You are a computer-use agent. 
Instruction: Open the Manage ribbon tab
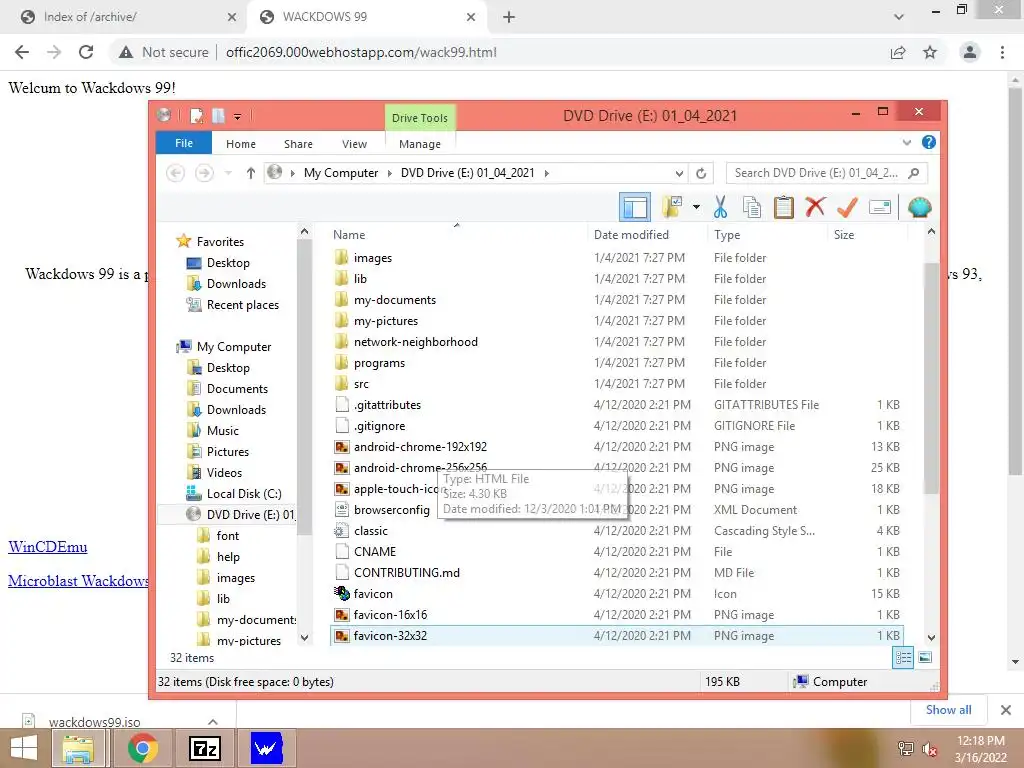[x=420, y=144]
